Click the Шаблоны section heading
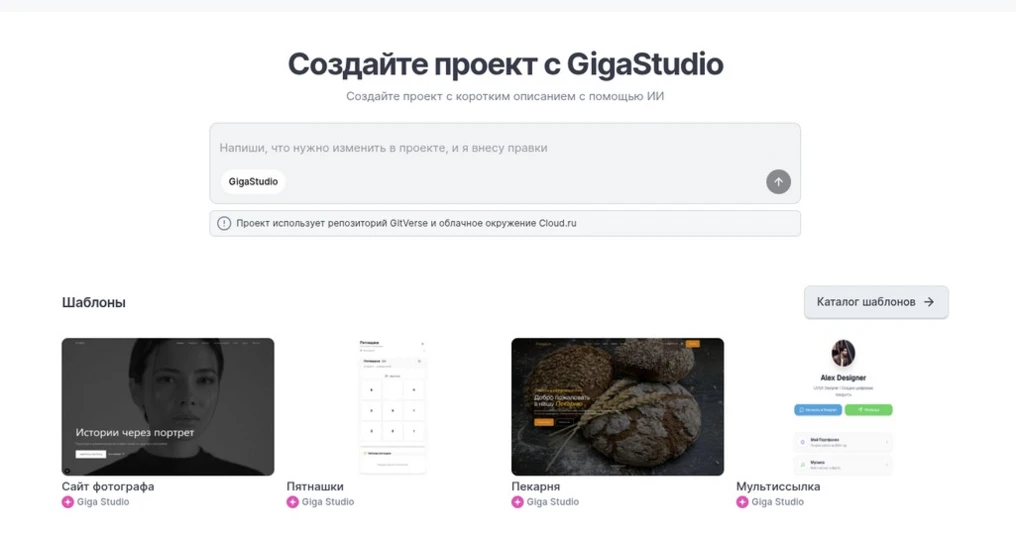This screenshot has width=1016, height=536. pos(94,303)
